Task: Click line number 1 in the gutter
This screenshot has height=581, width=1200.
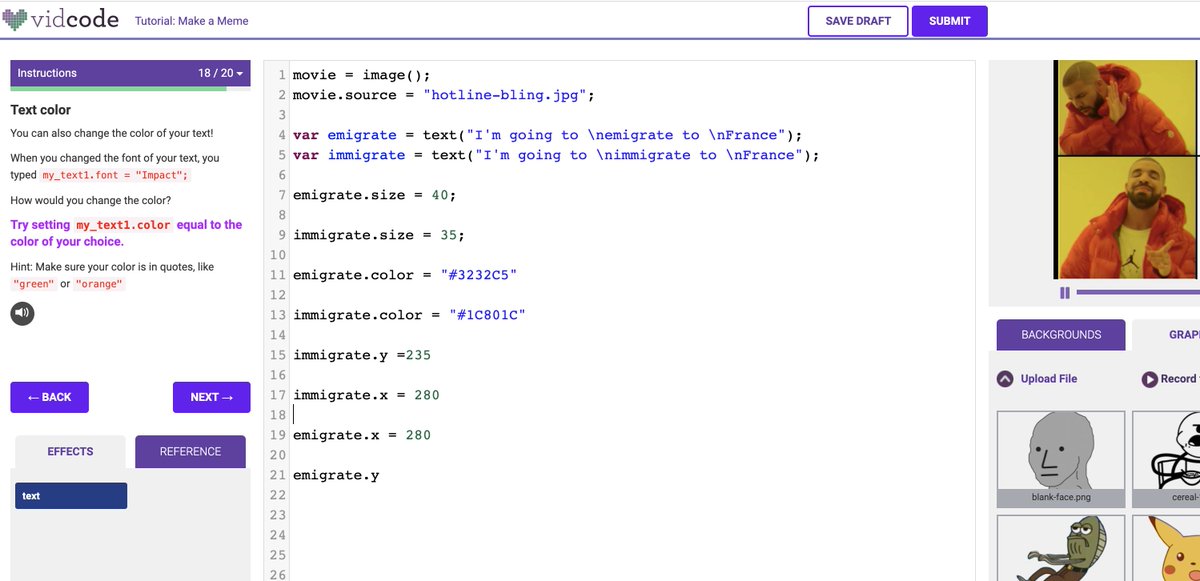Action: pos(282,75)
